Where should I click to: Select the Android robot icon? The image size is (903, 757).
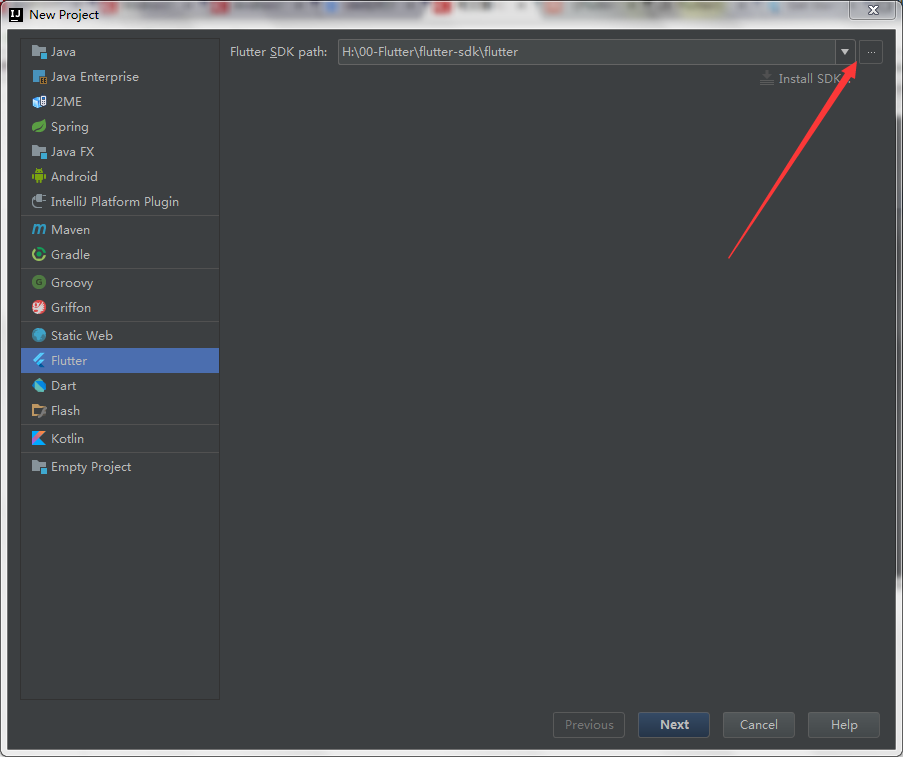pos(39,177)
